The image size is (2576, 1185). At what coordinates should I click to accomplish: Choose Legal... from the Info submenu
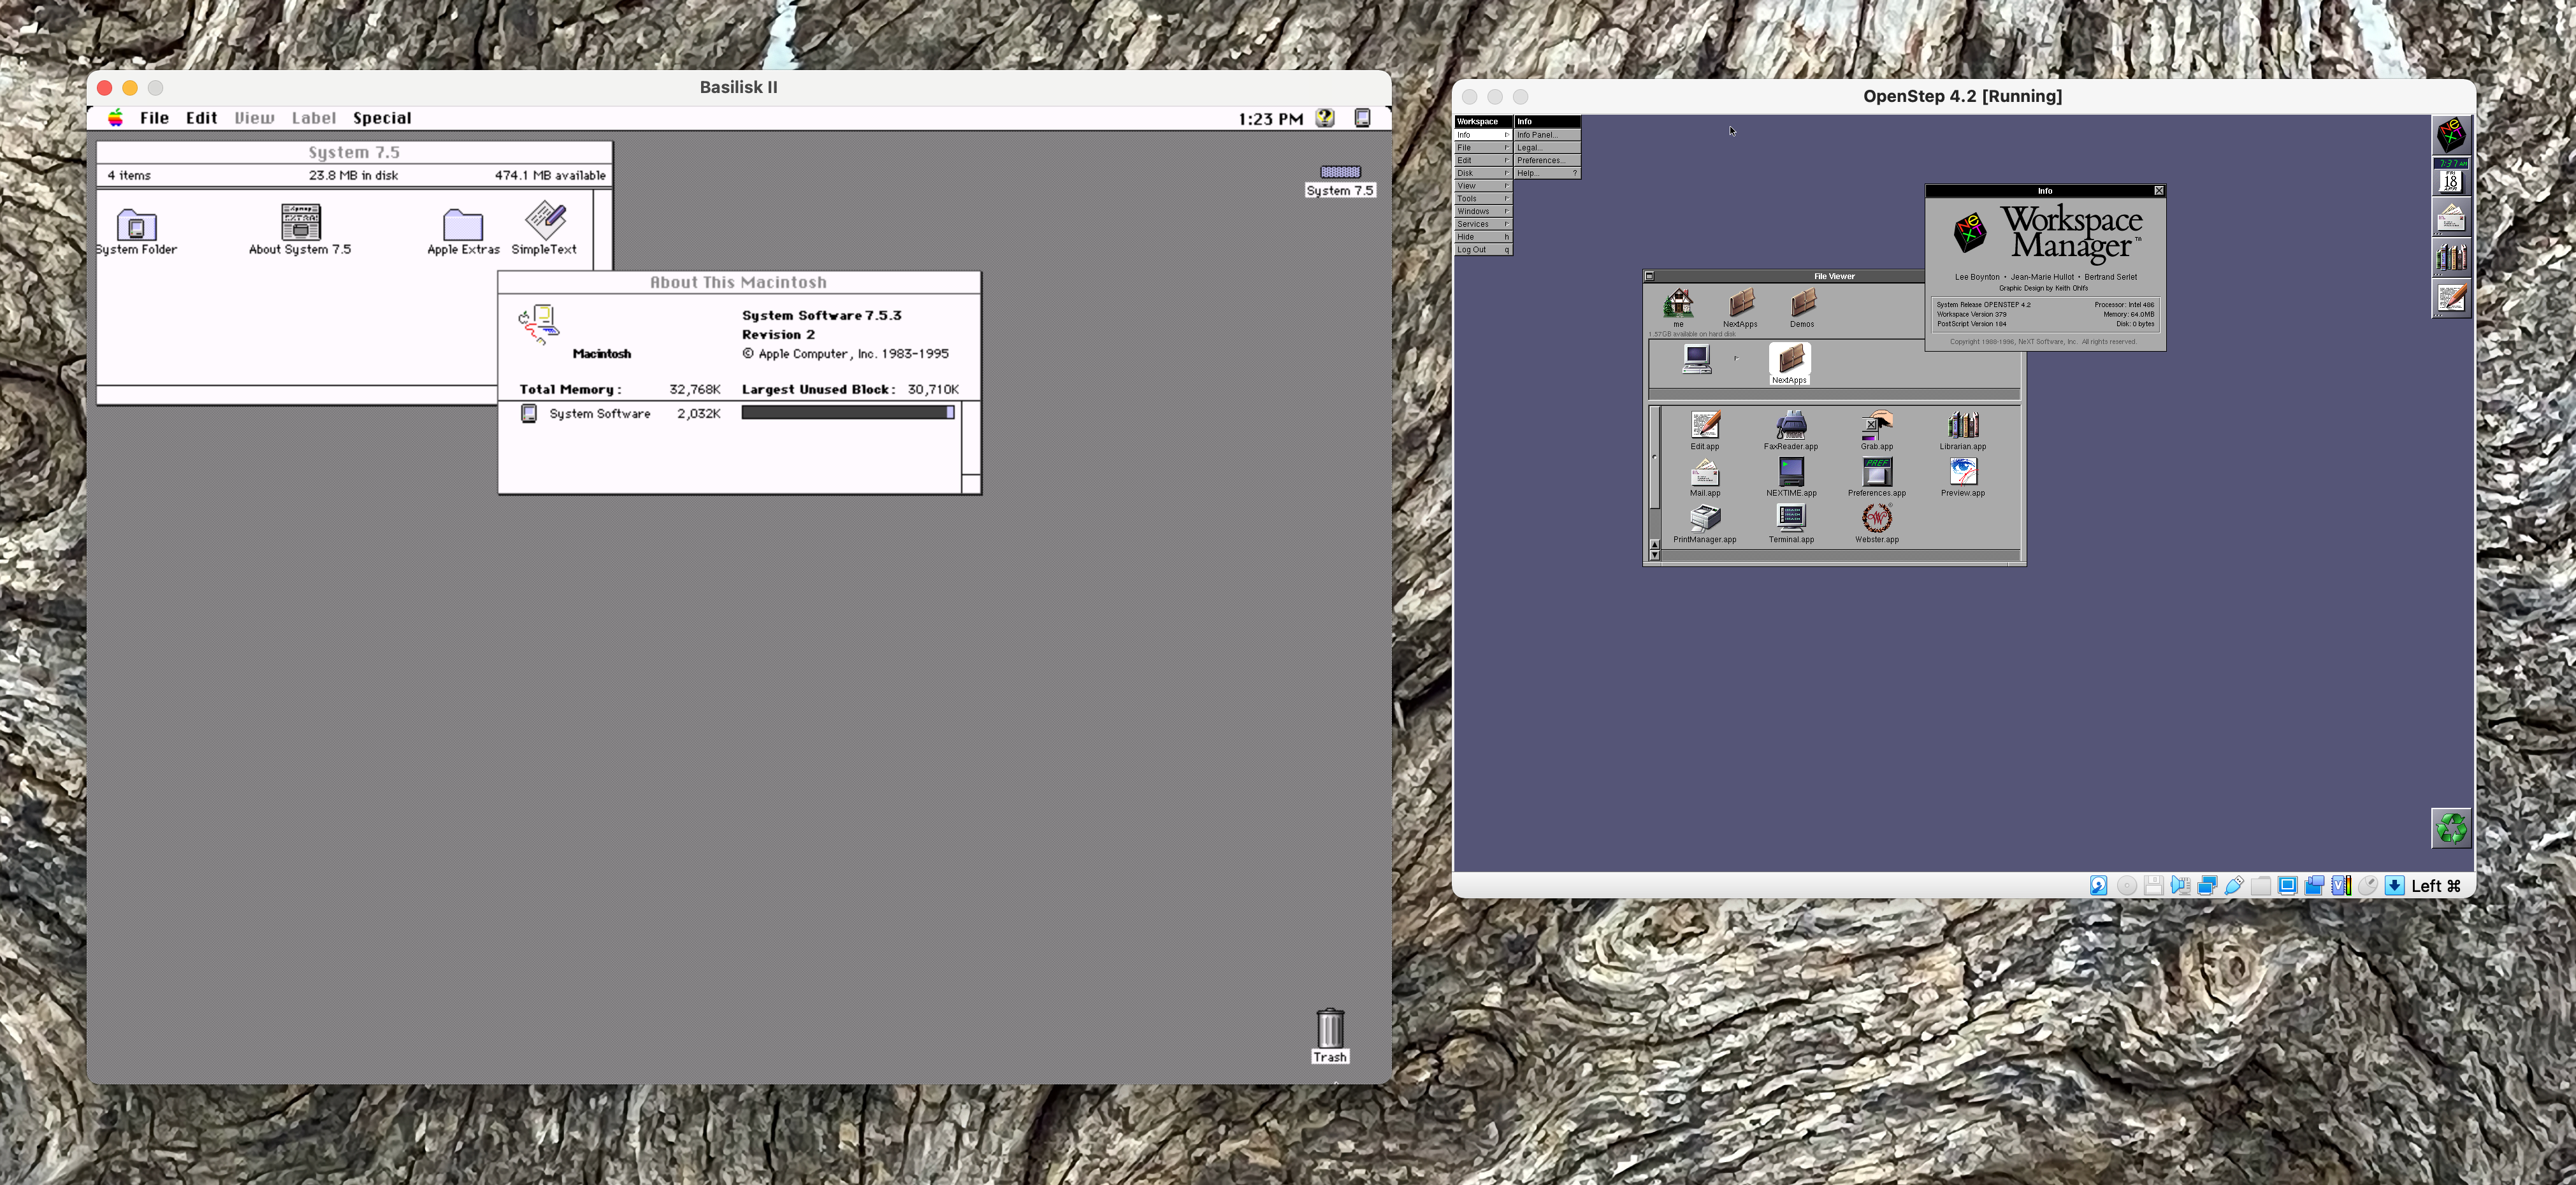pos(1547,147)
